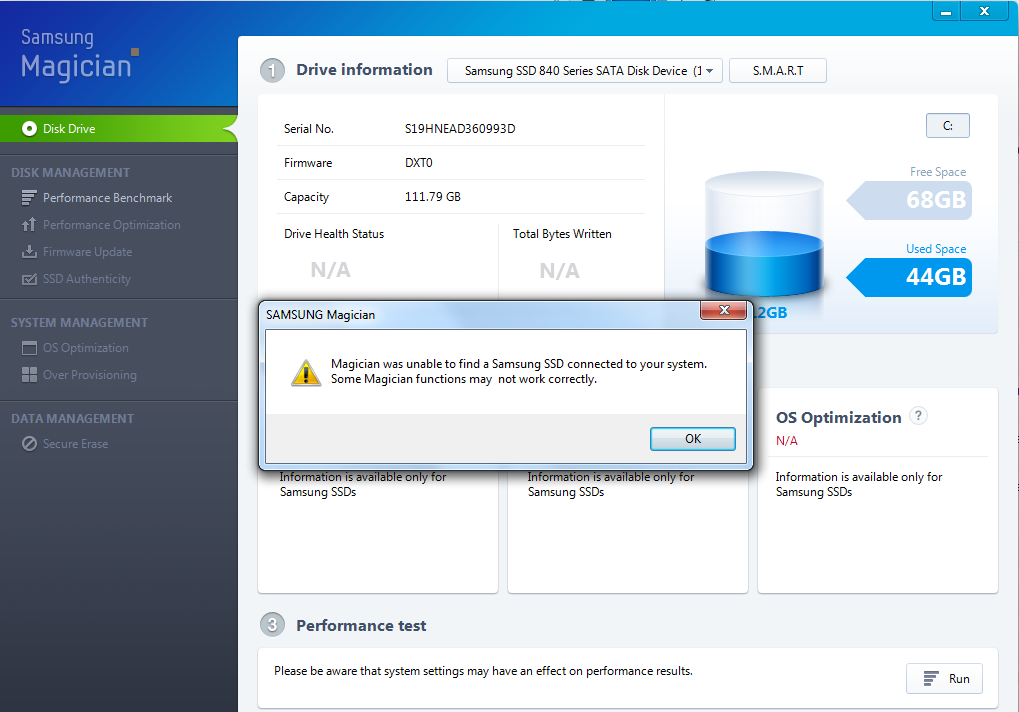Viewport: 1019px width, 712px height.
Task: Click serial number S19HNEAD360993D
Action: (x=460, y=129)
